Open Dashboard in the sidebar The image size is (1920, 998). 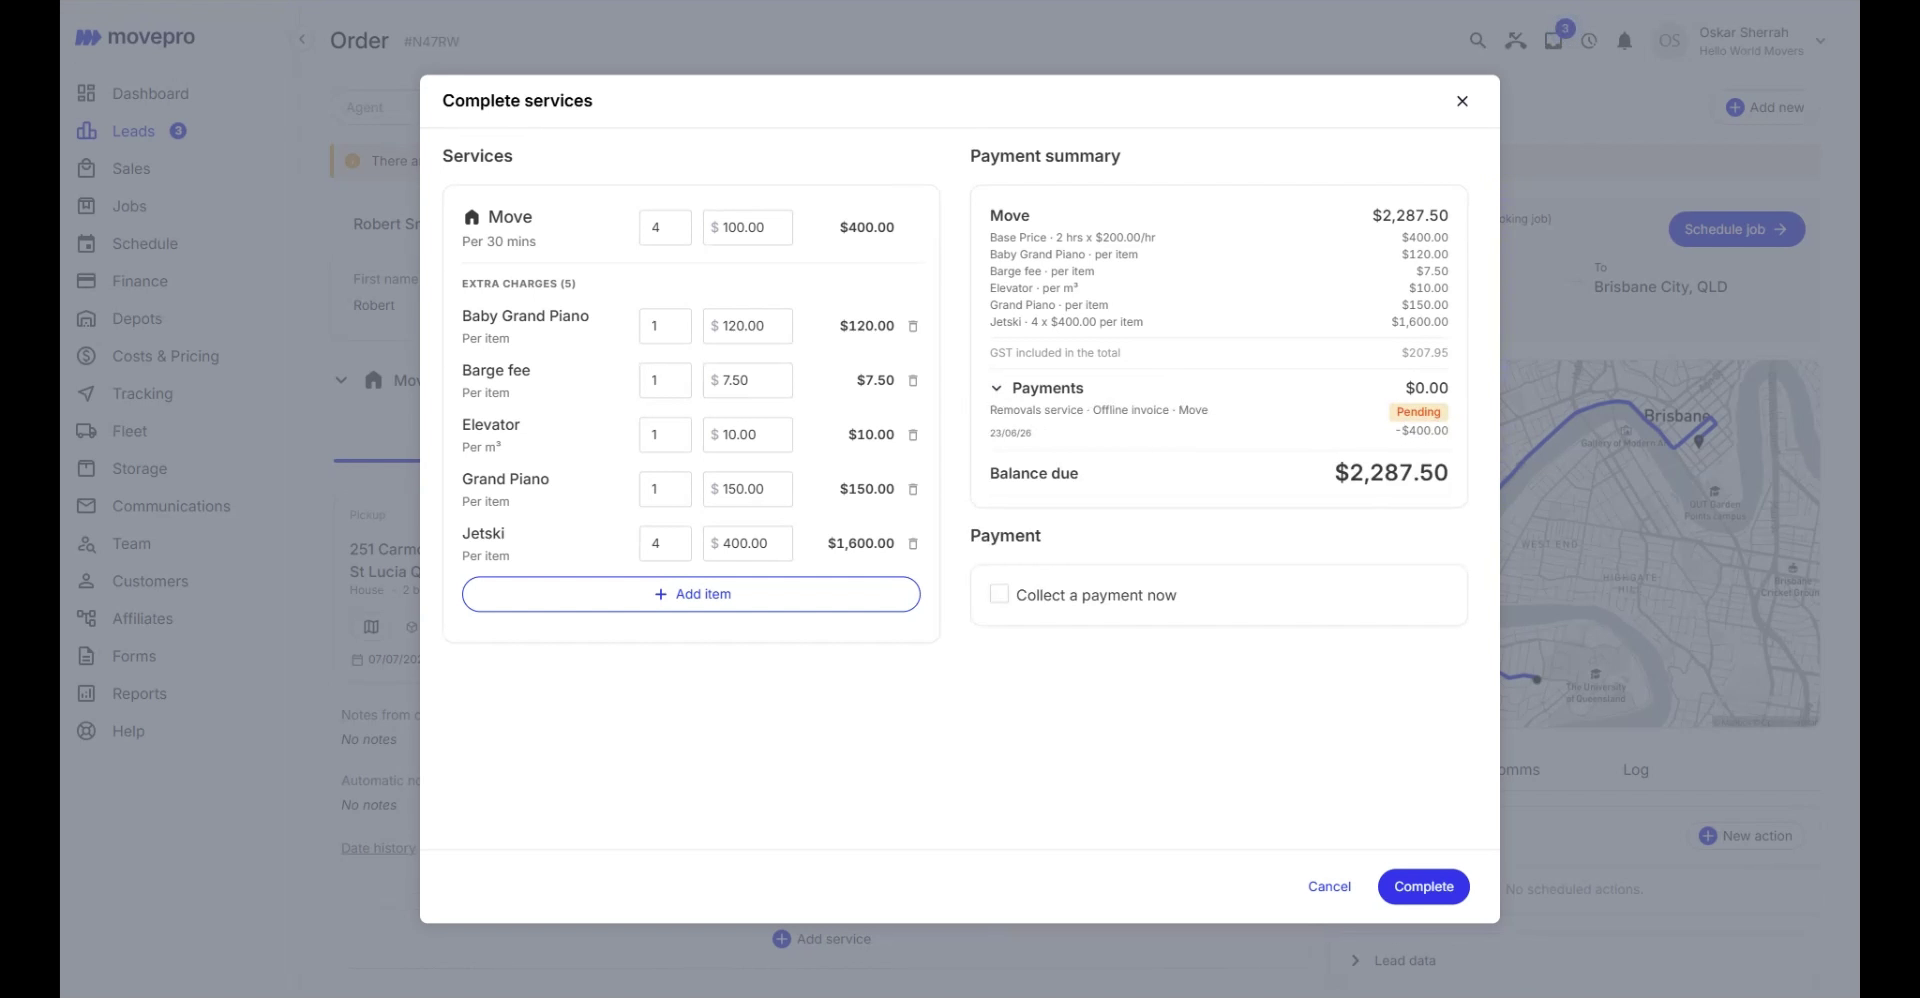pyautogui.click(x=150, y=94)
